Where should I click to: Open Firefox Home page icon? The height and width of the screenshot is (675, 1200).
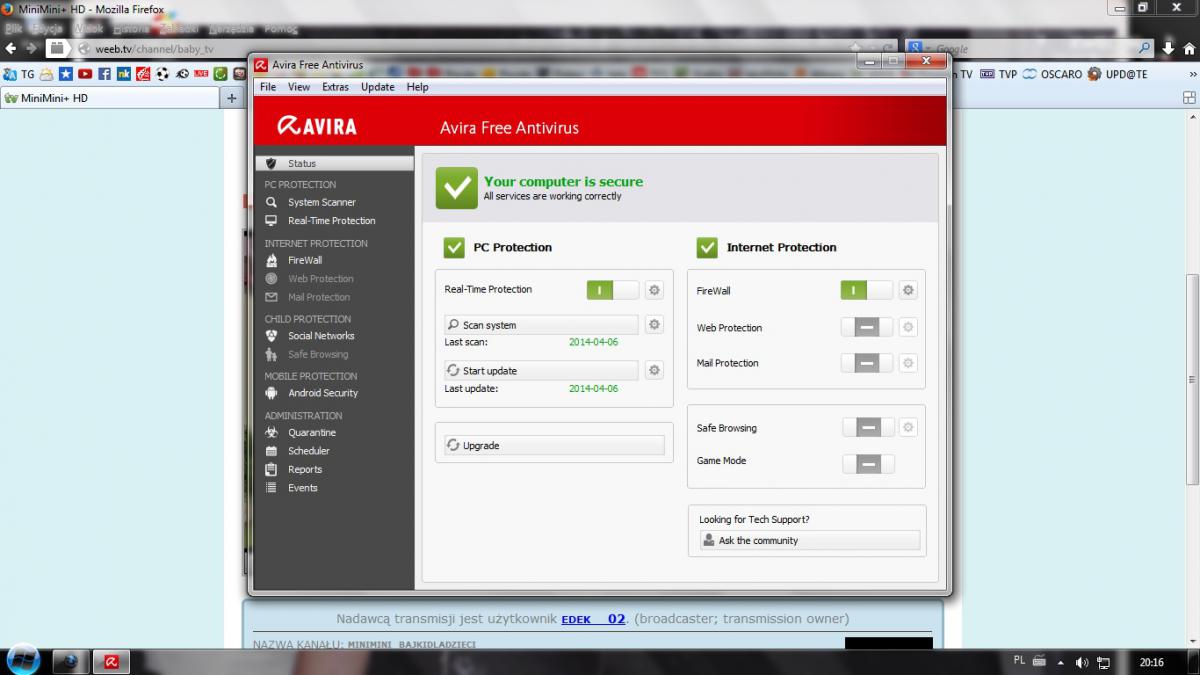[x=1191, y=47]
